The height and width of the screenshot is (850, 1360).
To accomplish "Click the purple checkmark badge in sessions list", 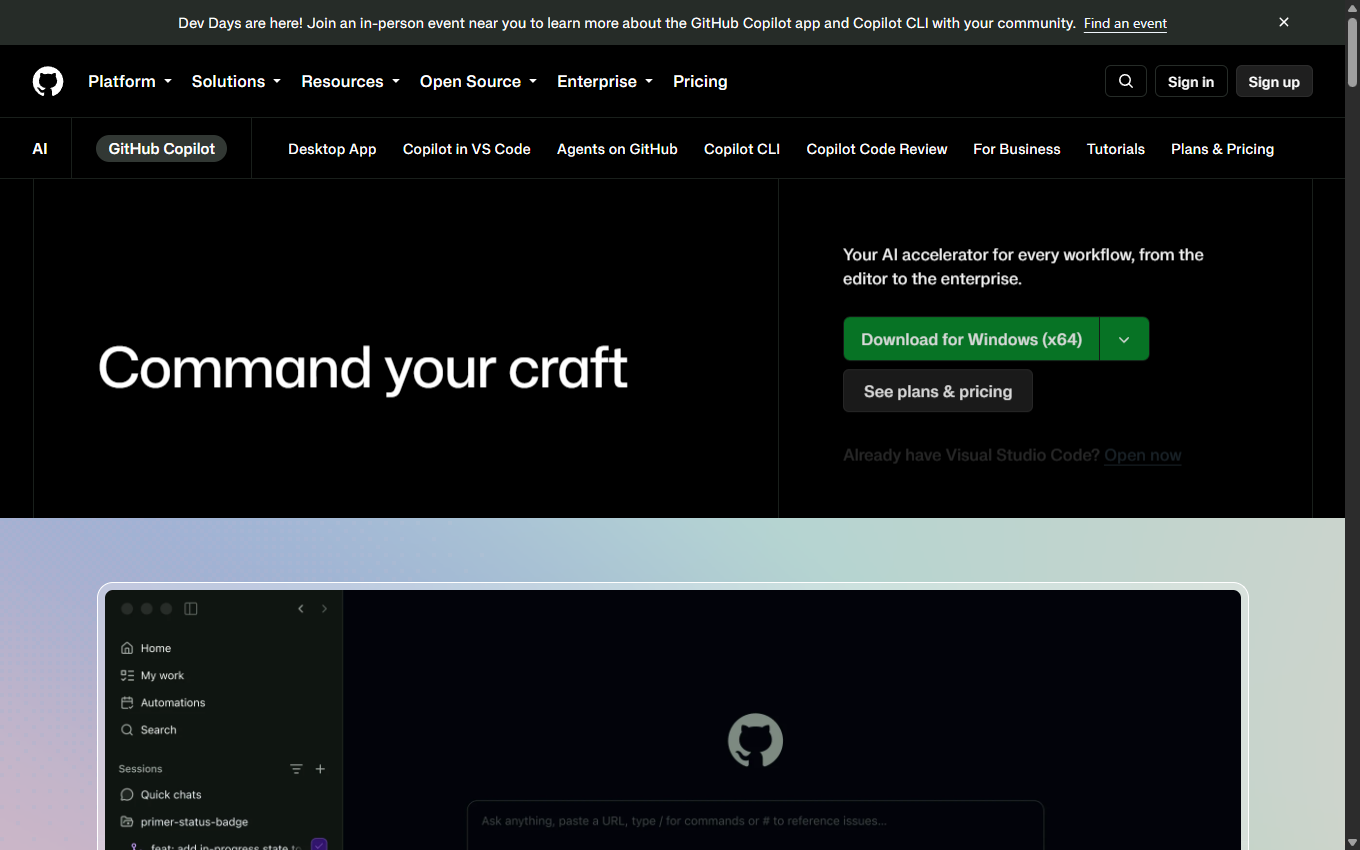I will tap(319, 845).
